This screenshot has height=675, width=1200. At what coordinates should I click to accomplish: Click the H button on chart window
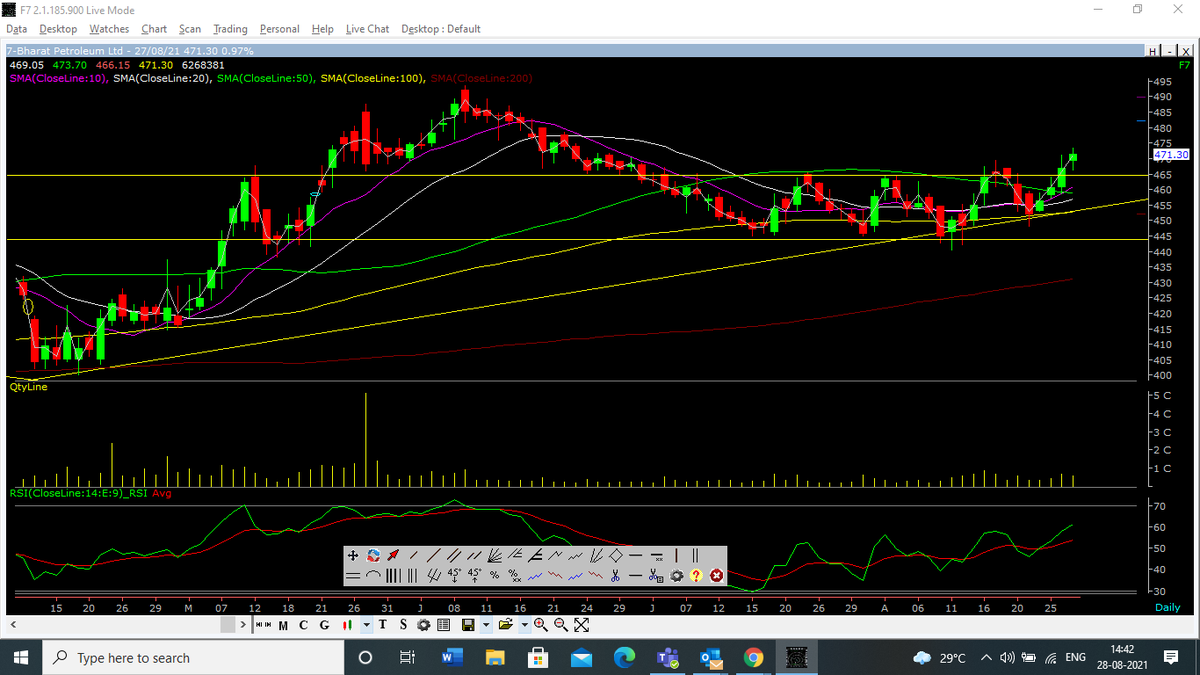point(1153,50)
